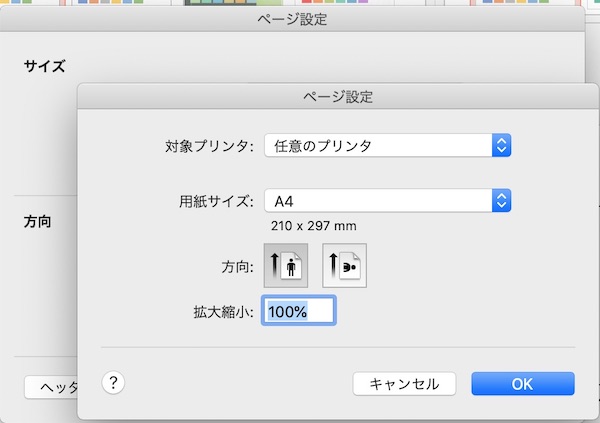Click the front ページ設定 dialog title bar
The height and width of the screenshot is (423, 600).
tap(338, 96)
